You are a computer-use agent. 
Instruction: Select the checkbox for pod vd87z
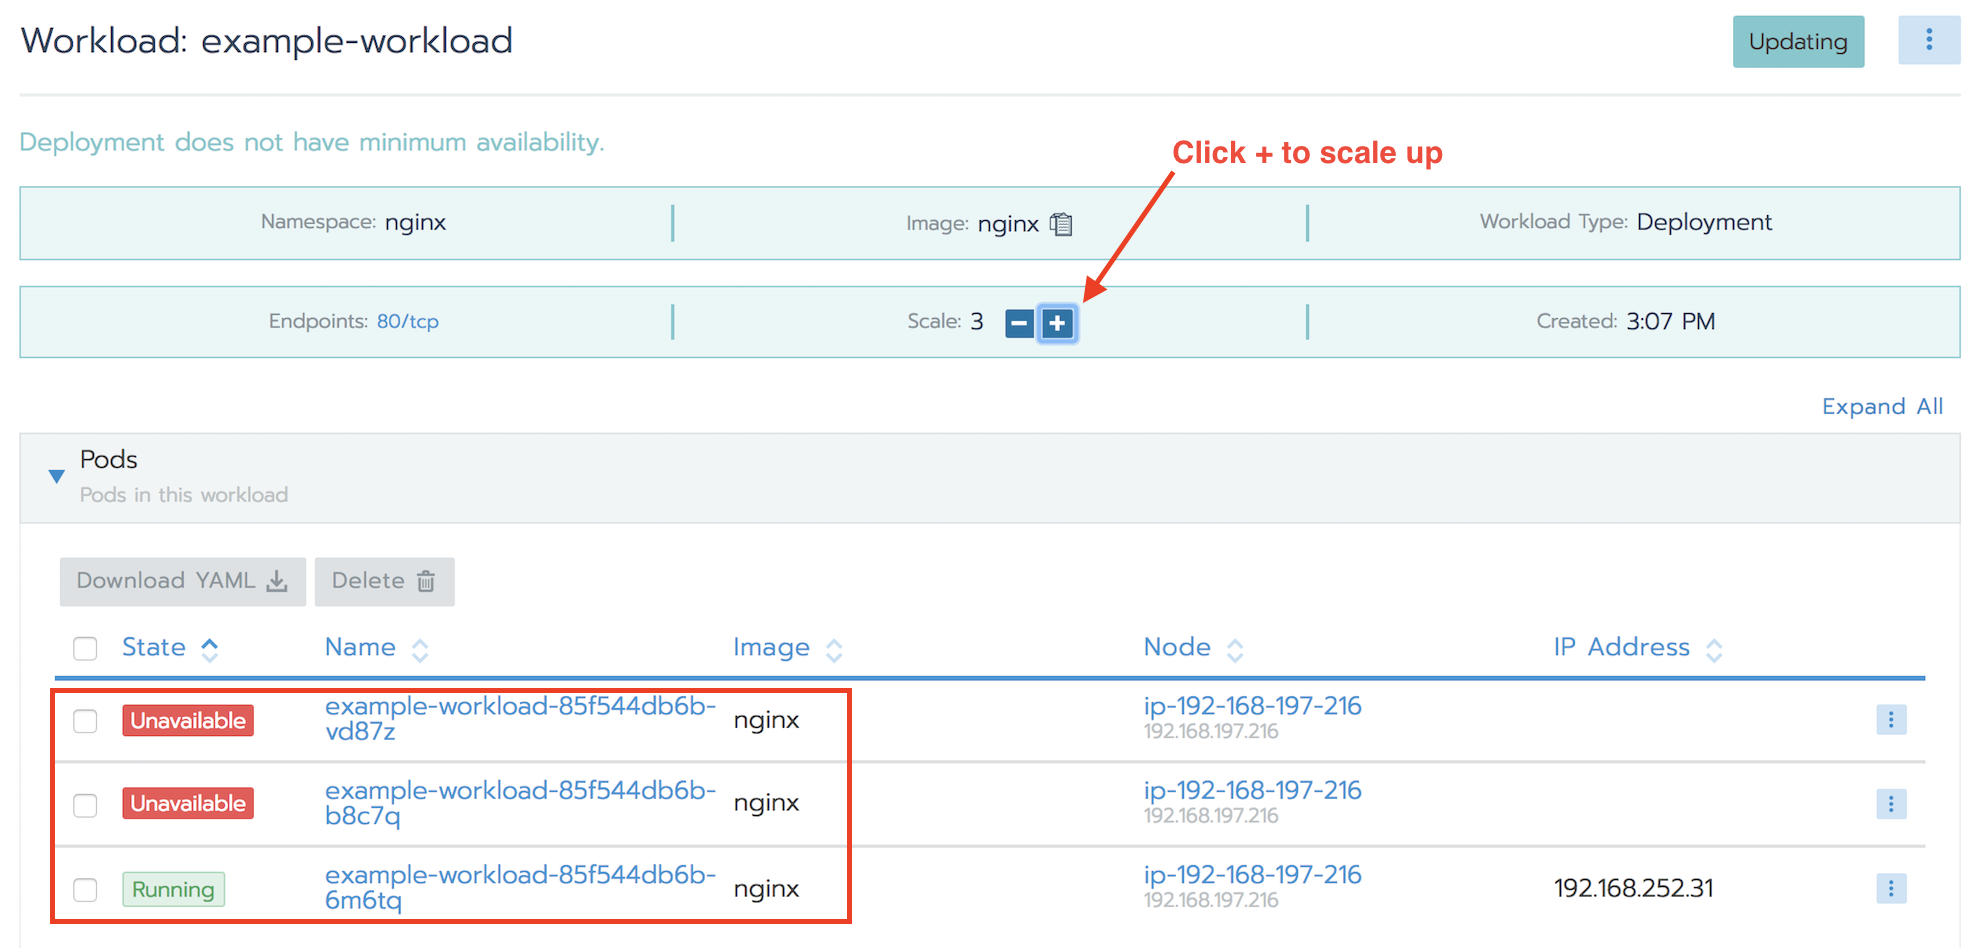pos(85,720)
